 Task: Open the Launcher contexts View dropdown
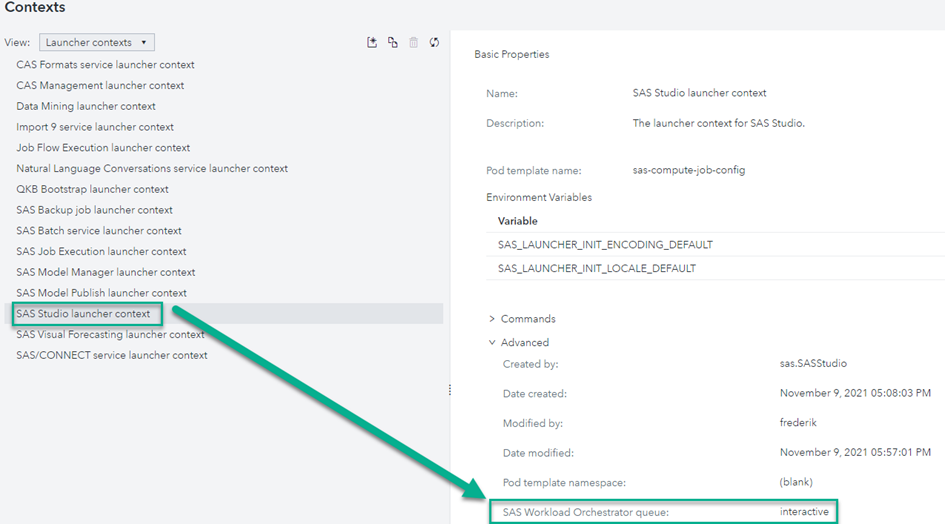[97, 42]
